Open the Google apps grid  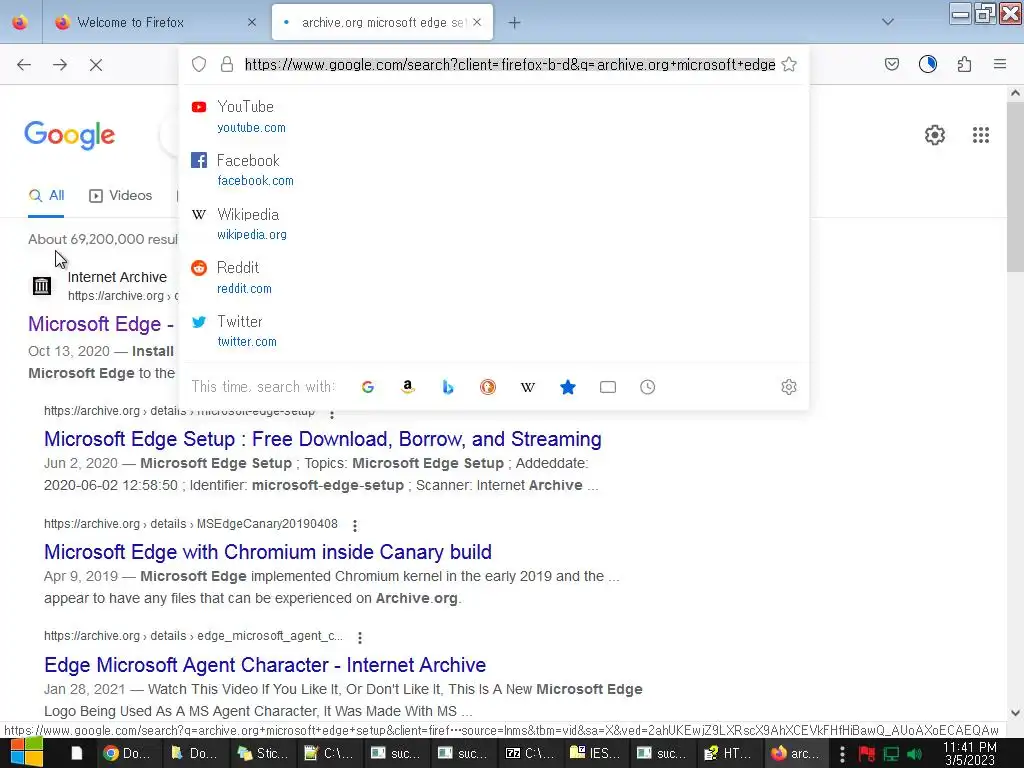(x=980, y=135)
